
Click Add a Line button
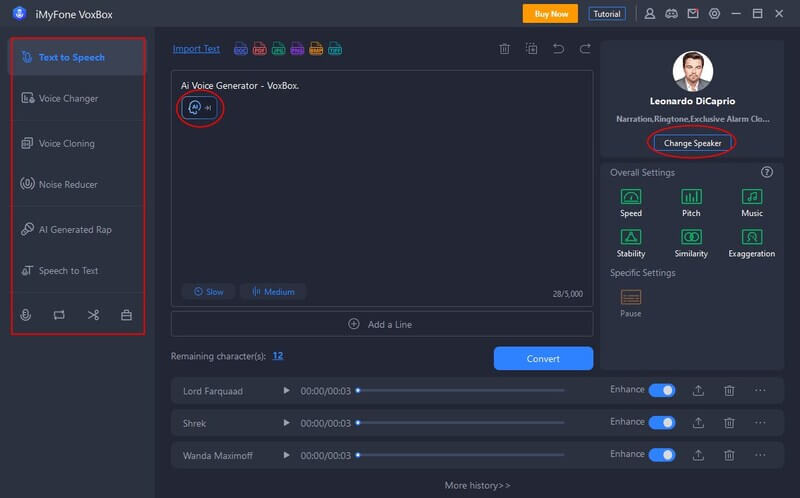click(x=382, y=324)
